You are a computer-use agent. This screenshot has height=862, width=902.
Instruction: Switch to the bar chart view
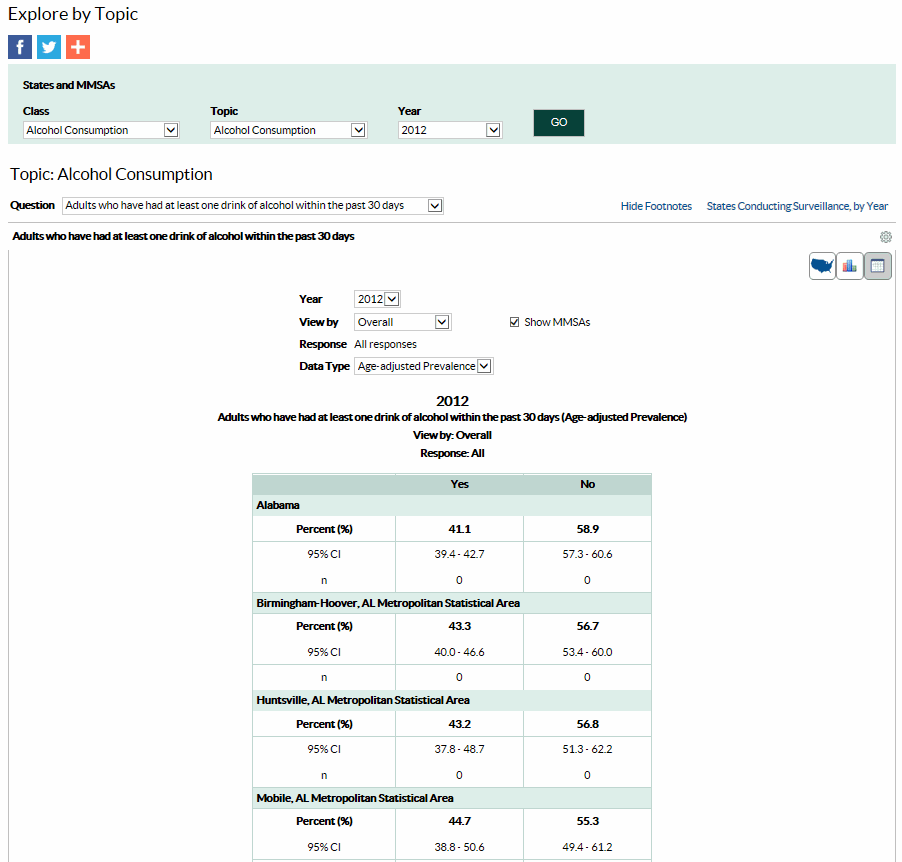tap(849, 265)
